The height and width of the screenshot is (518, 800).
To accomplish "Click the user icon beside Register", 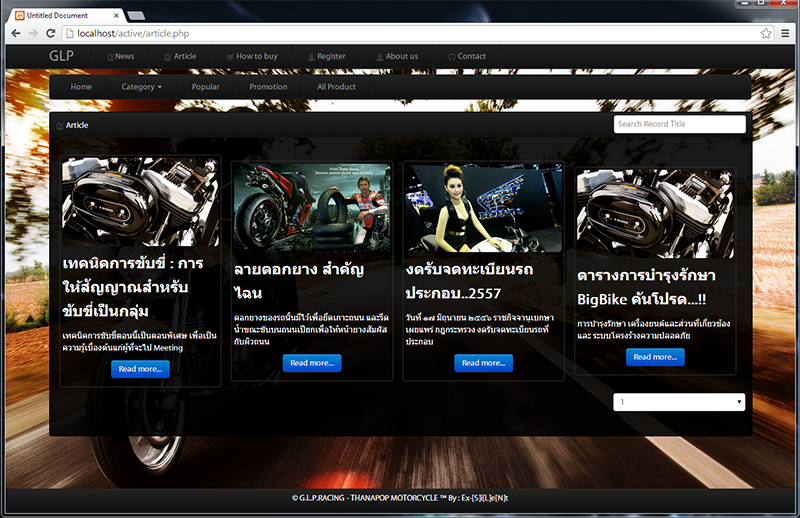I will [x=311, y=57].
